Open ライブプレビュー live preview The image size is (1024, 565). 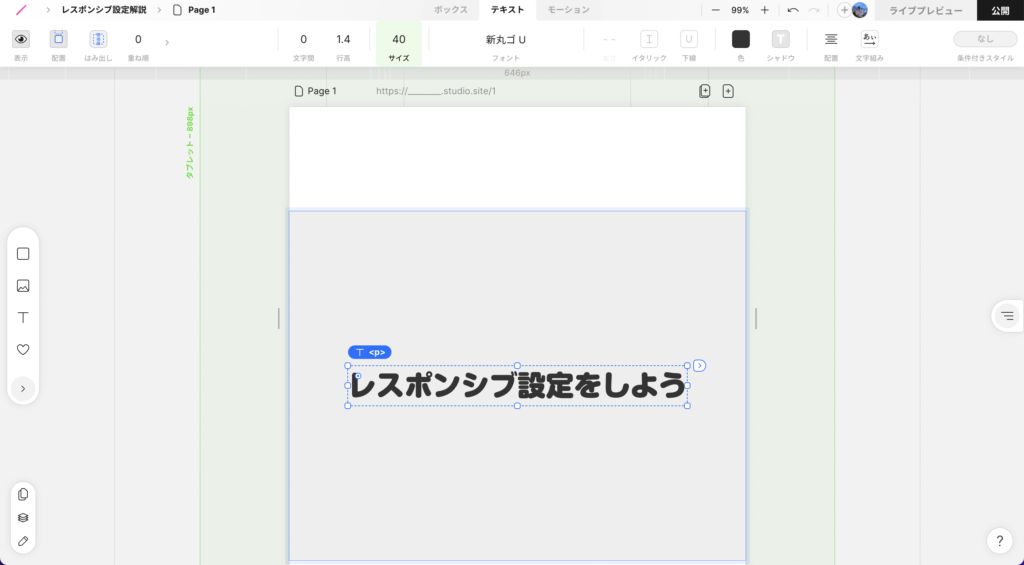[x=925, y=10]
